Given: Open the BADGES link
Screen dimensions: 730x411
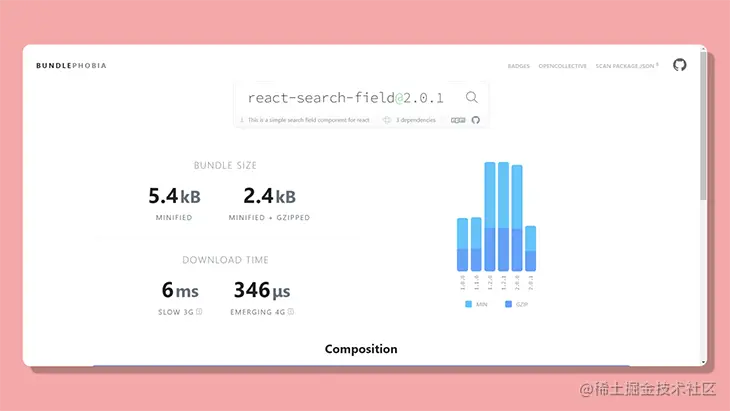Looking at the screenshot, I should (x=519, y=66).
